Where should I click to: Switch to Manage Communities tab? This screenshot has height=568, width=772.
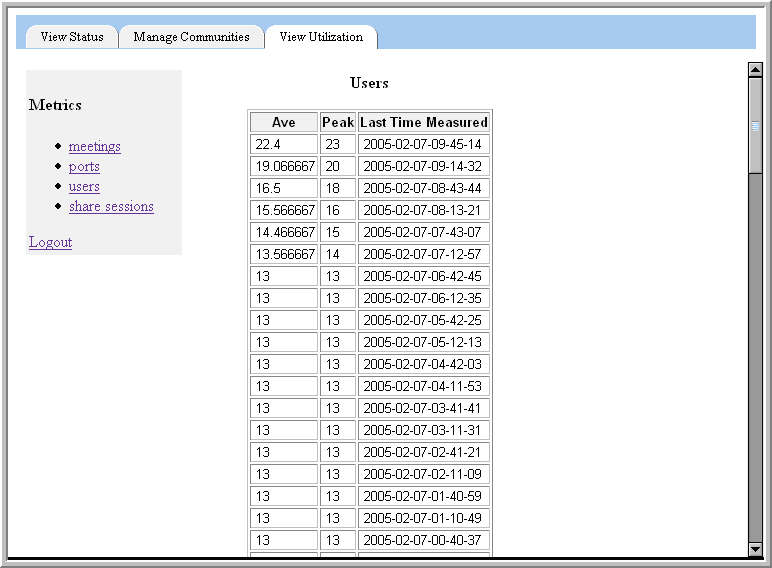[x=192, y=37]
